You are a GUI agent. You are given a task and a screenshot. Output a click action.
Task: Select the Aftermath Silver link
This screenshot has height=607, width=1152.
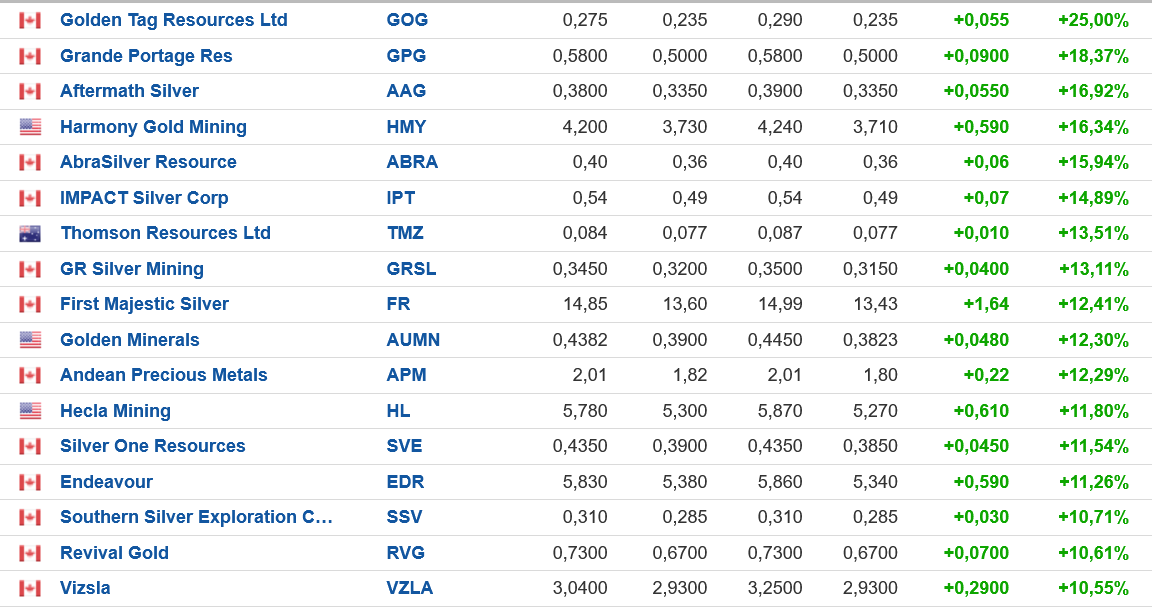(129, 91)
